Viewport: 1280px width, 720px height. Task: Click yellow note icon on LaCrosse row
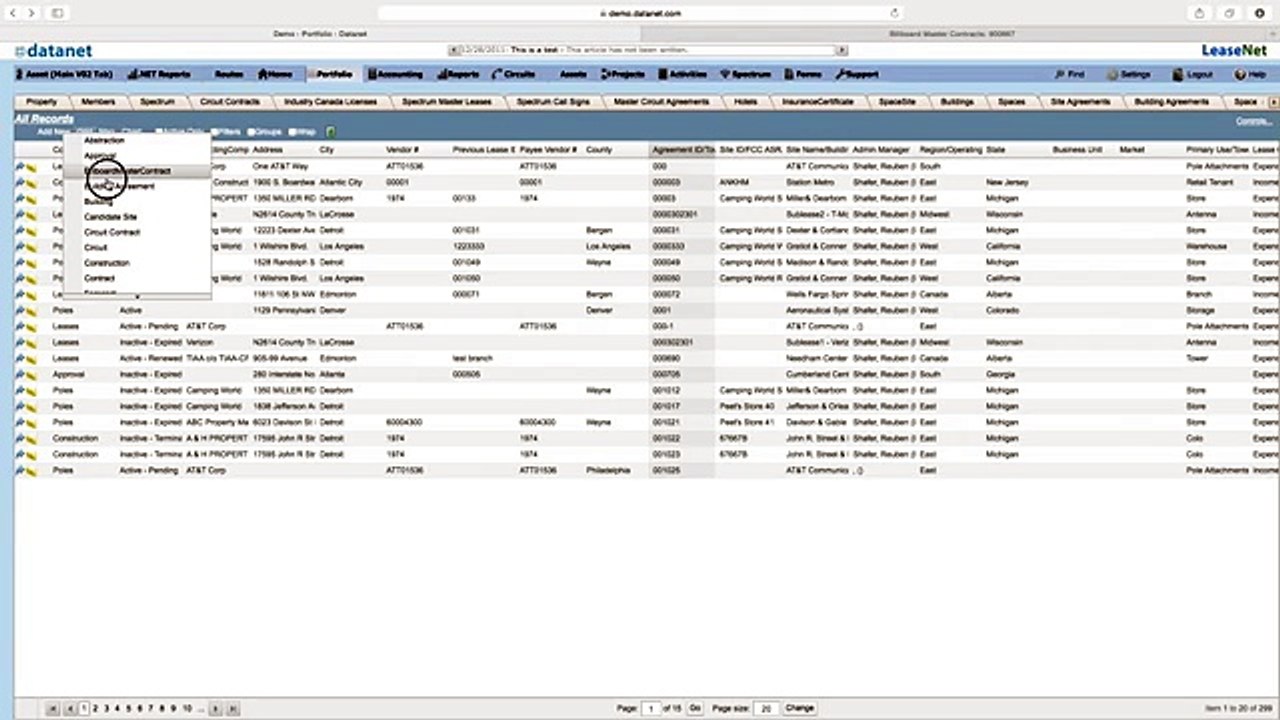(32, 215)
